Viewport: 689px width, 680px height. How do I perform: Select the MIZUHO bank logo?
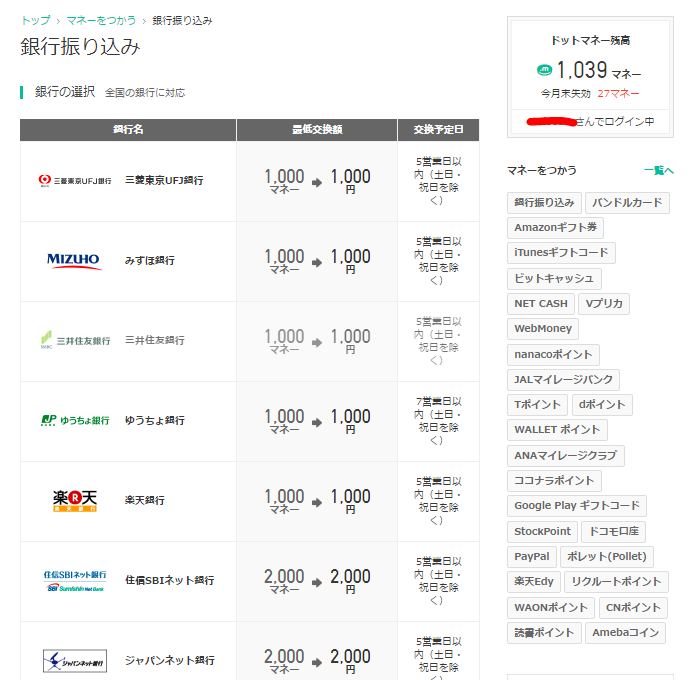(75, 261)
